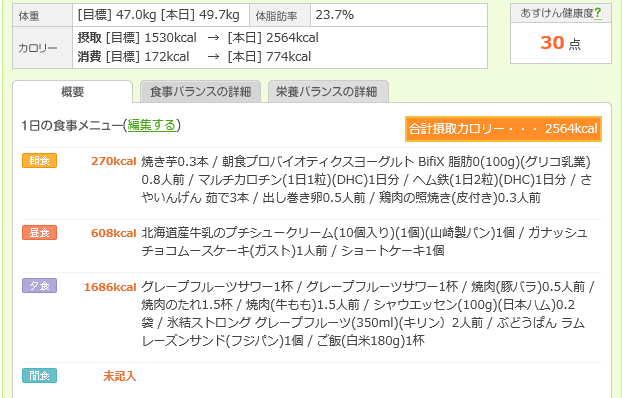Switch to 栄養バランスの詳細 tab

(328, 92)
